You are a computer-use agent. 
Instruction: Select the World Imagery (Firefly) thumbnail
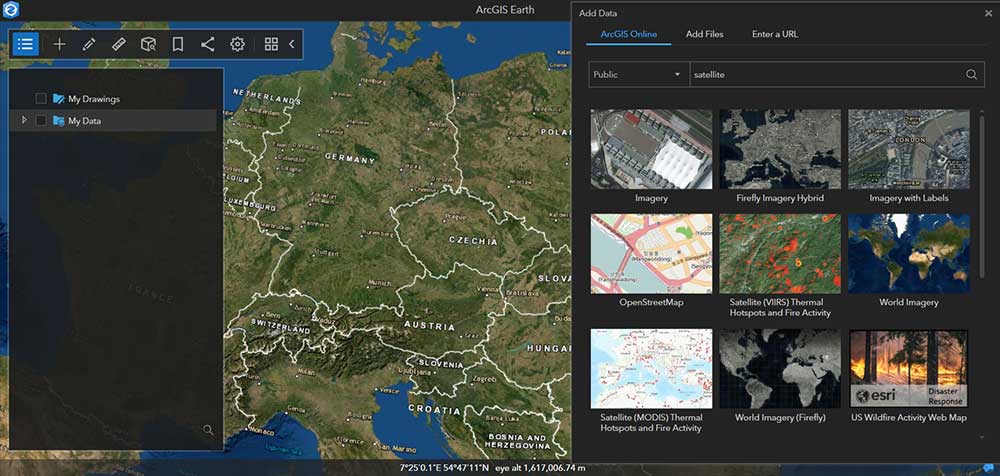pyautogui.click(x=780, y=369)
